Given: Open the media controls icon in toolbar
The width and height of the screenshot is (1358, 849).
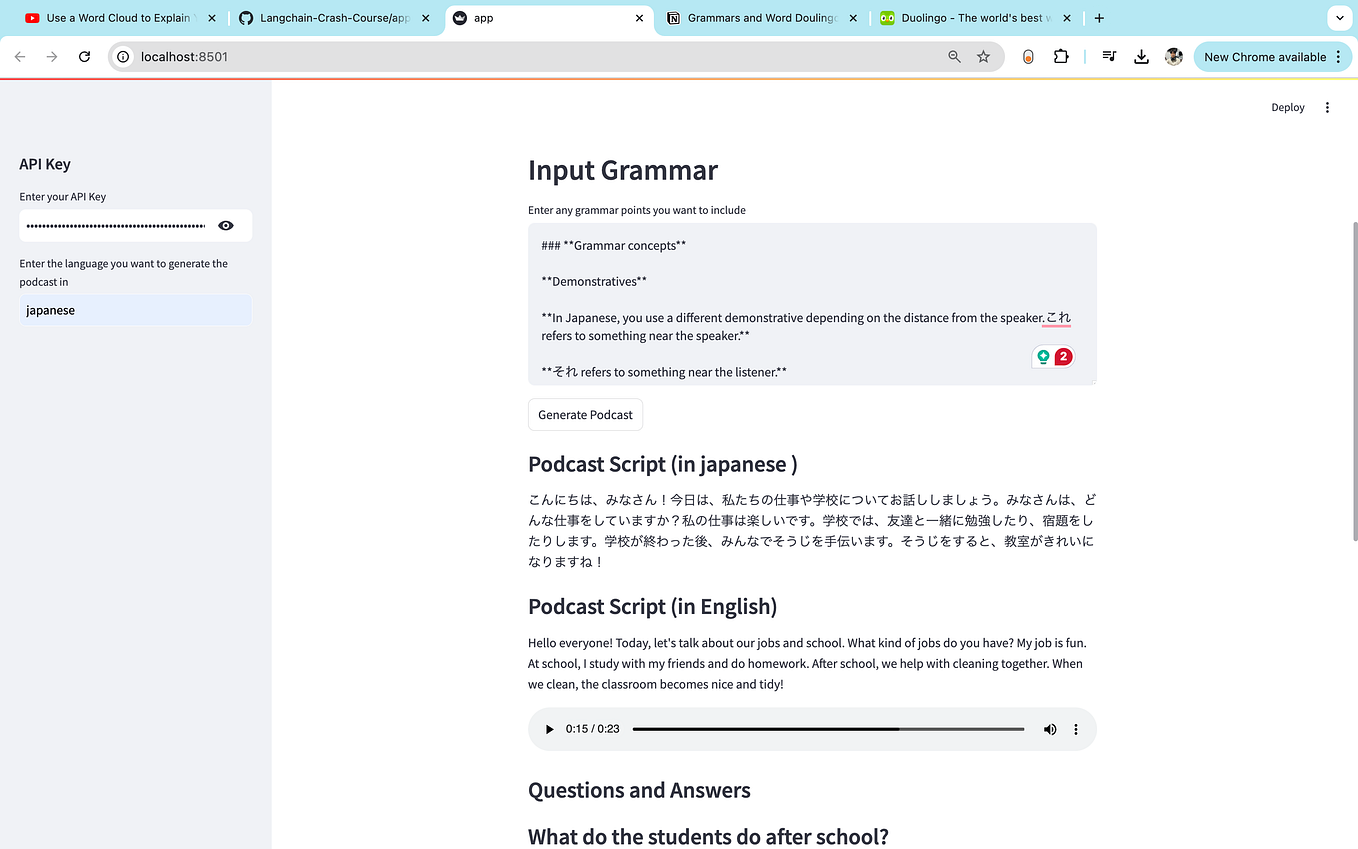Looking at the screenshot, I should [x=1108, y=56].
